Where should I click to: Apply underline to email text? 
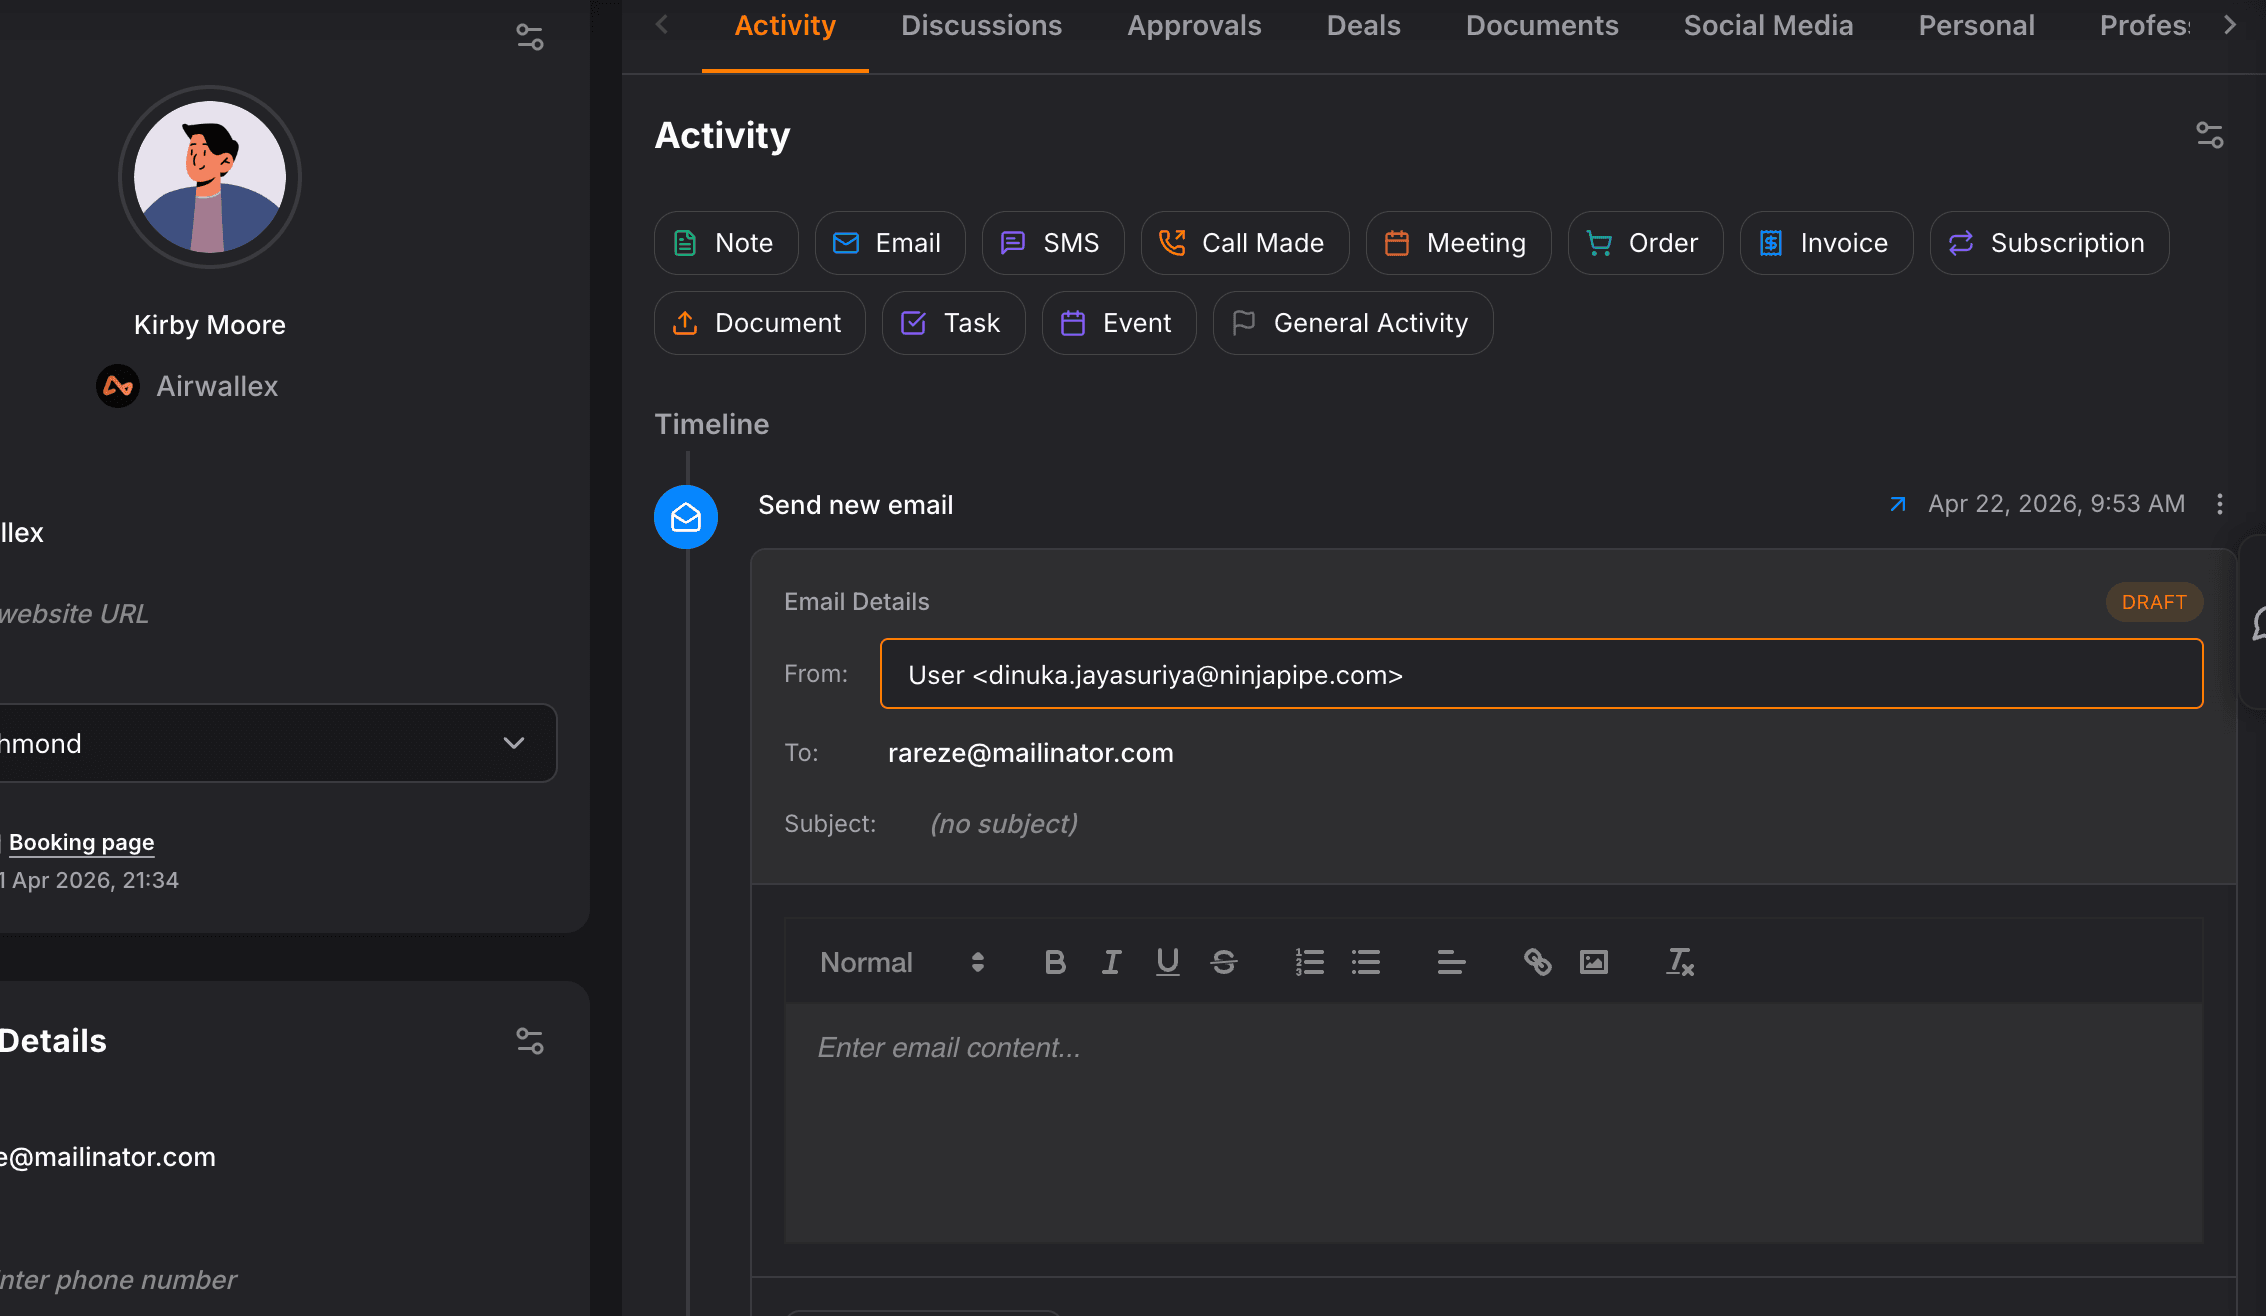(x=1167, y=962)
